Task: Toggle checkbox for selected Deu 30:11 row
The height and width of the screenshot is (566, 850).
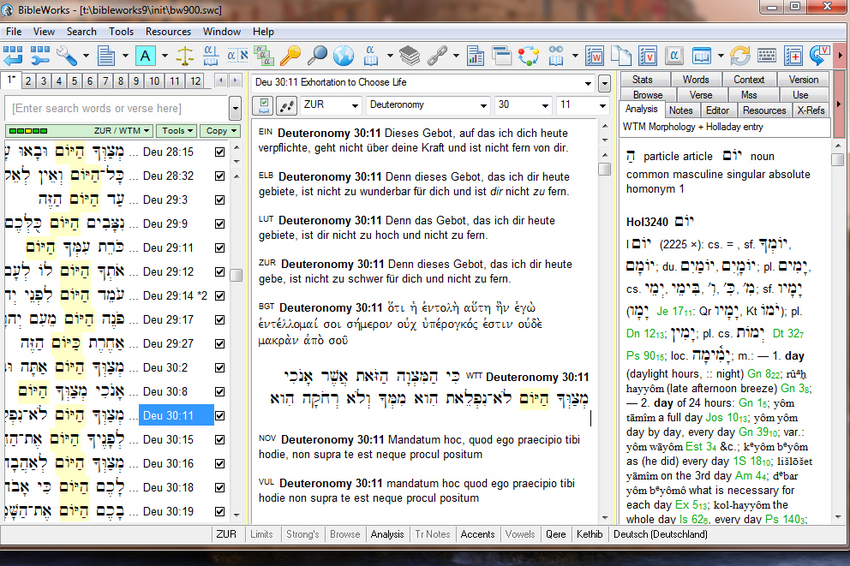Action: click(220, 415)
